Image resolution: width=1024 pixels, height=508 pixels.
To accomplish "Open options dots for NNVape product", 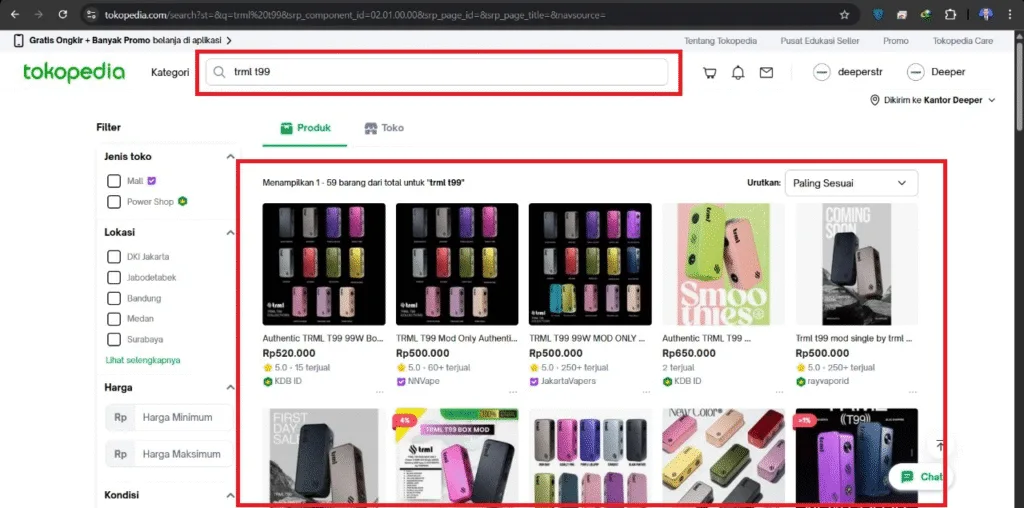I will pos(513,392).
